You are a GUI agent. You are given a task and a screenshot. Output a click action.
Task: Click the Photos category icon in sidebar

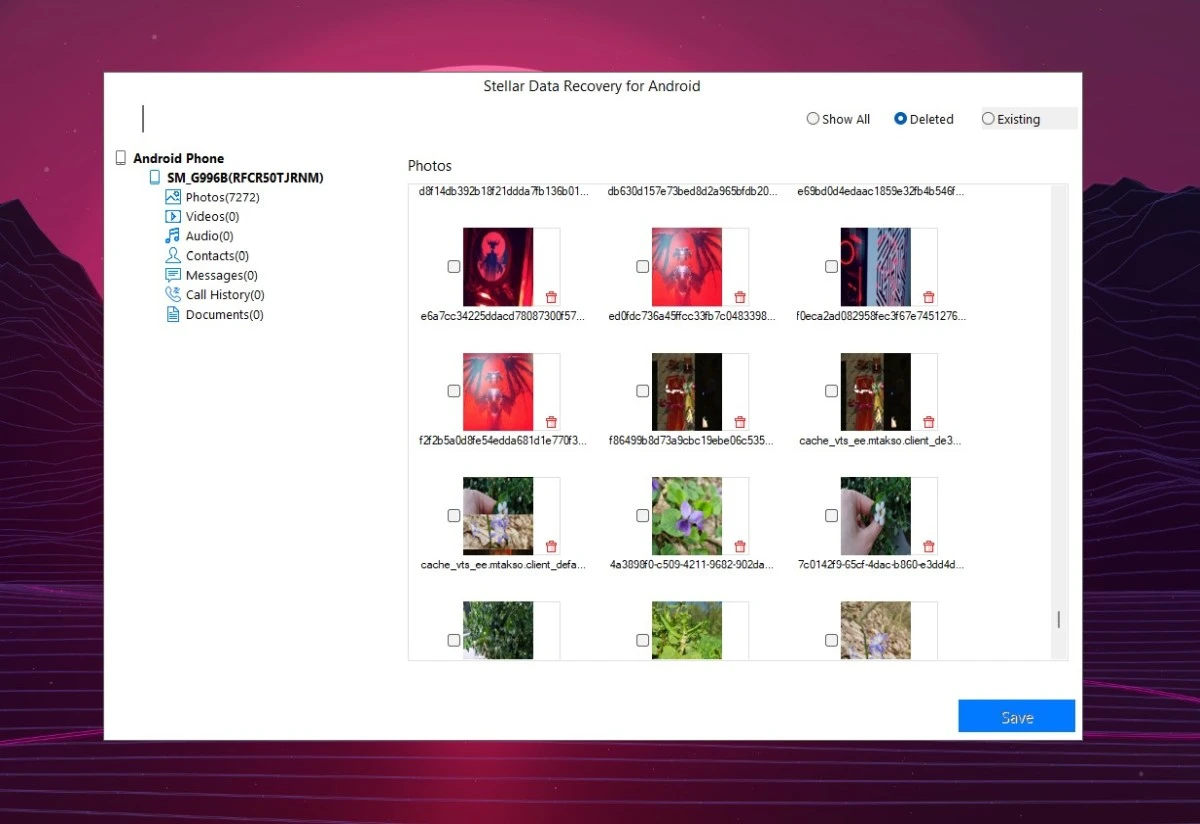[173, 197]
